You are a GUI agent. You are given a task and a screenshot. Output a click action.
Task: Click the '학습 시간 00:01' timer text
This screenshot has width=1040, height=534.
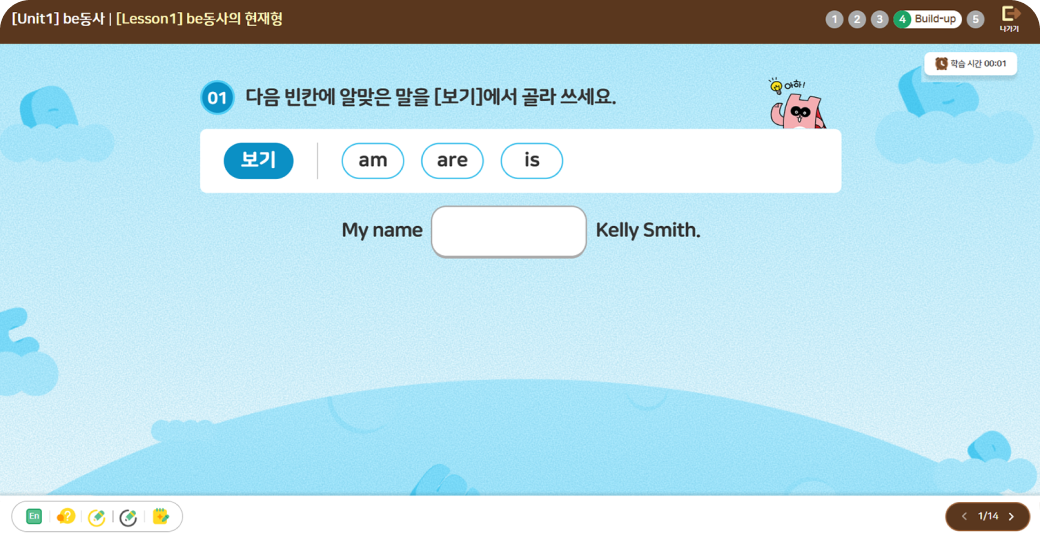(x=979, y=64)
